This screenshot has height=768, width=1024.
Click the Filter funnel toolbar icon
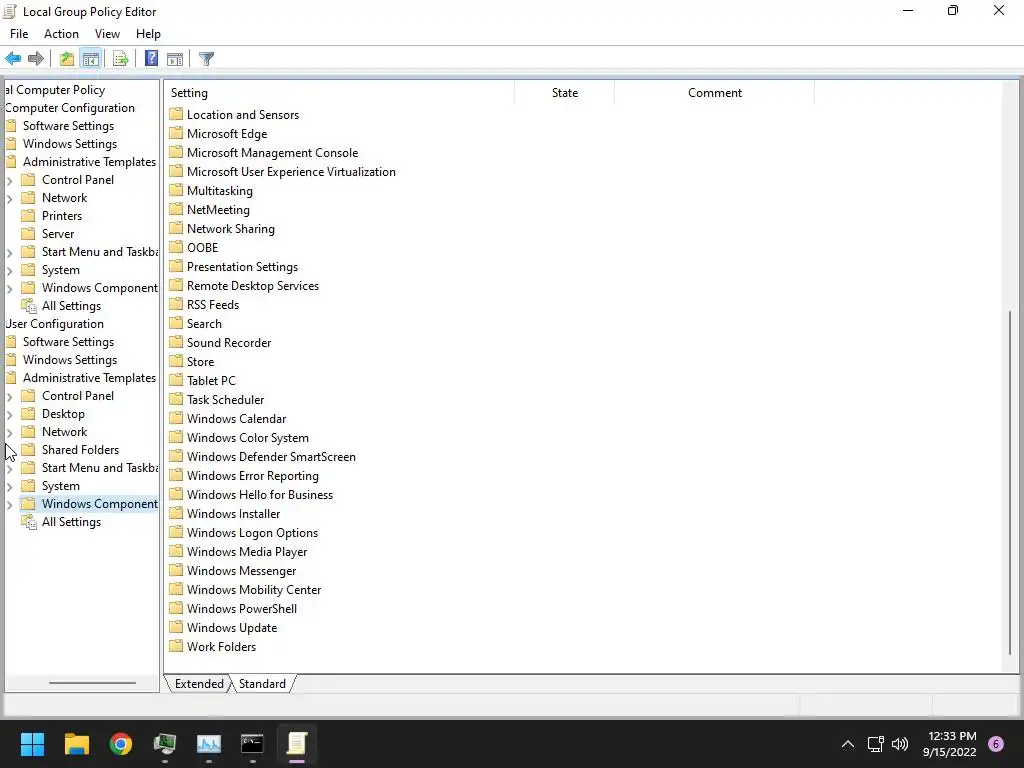point(206,59)
